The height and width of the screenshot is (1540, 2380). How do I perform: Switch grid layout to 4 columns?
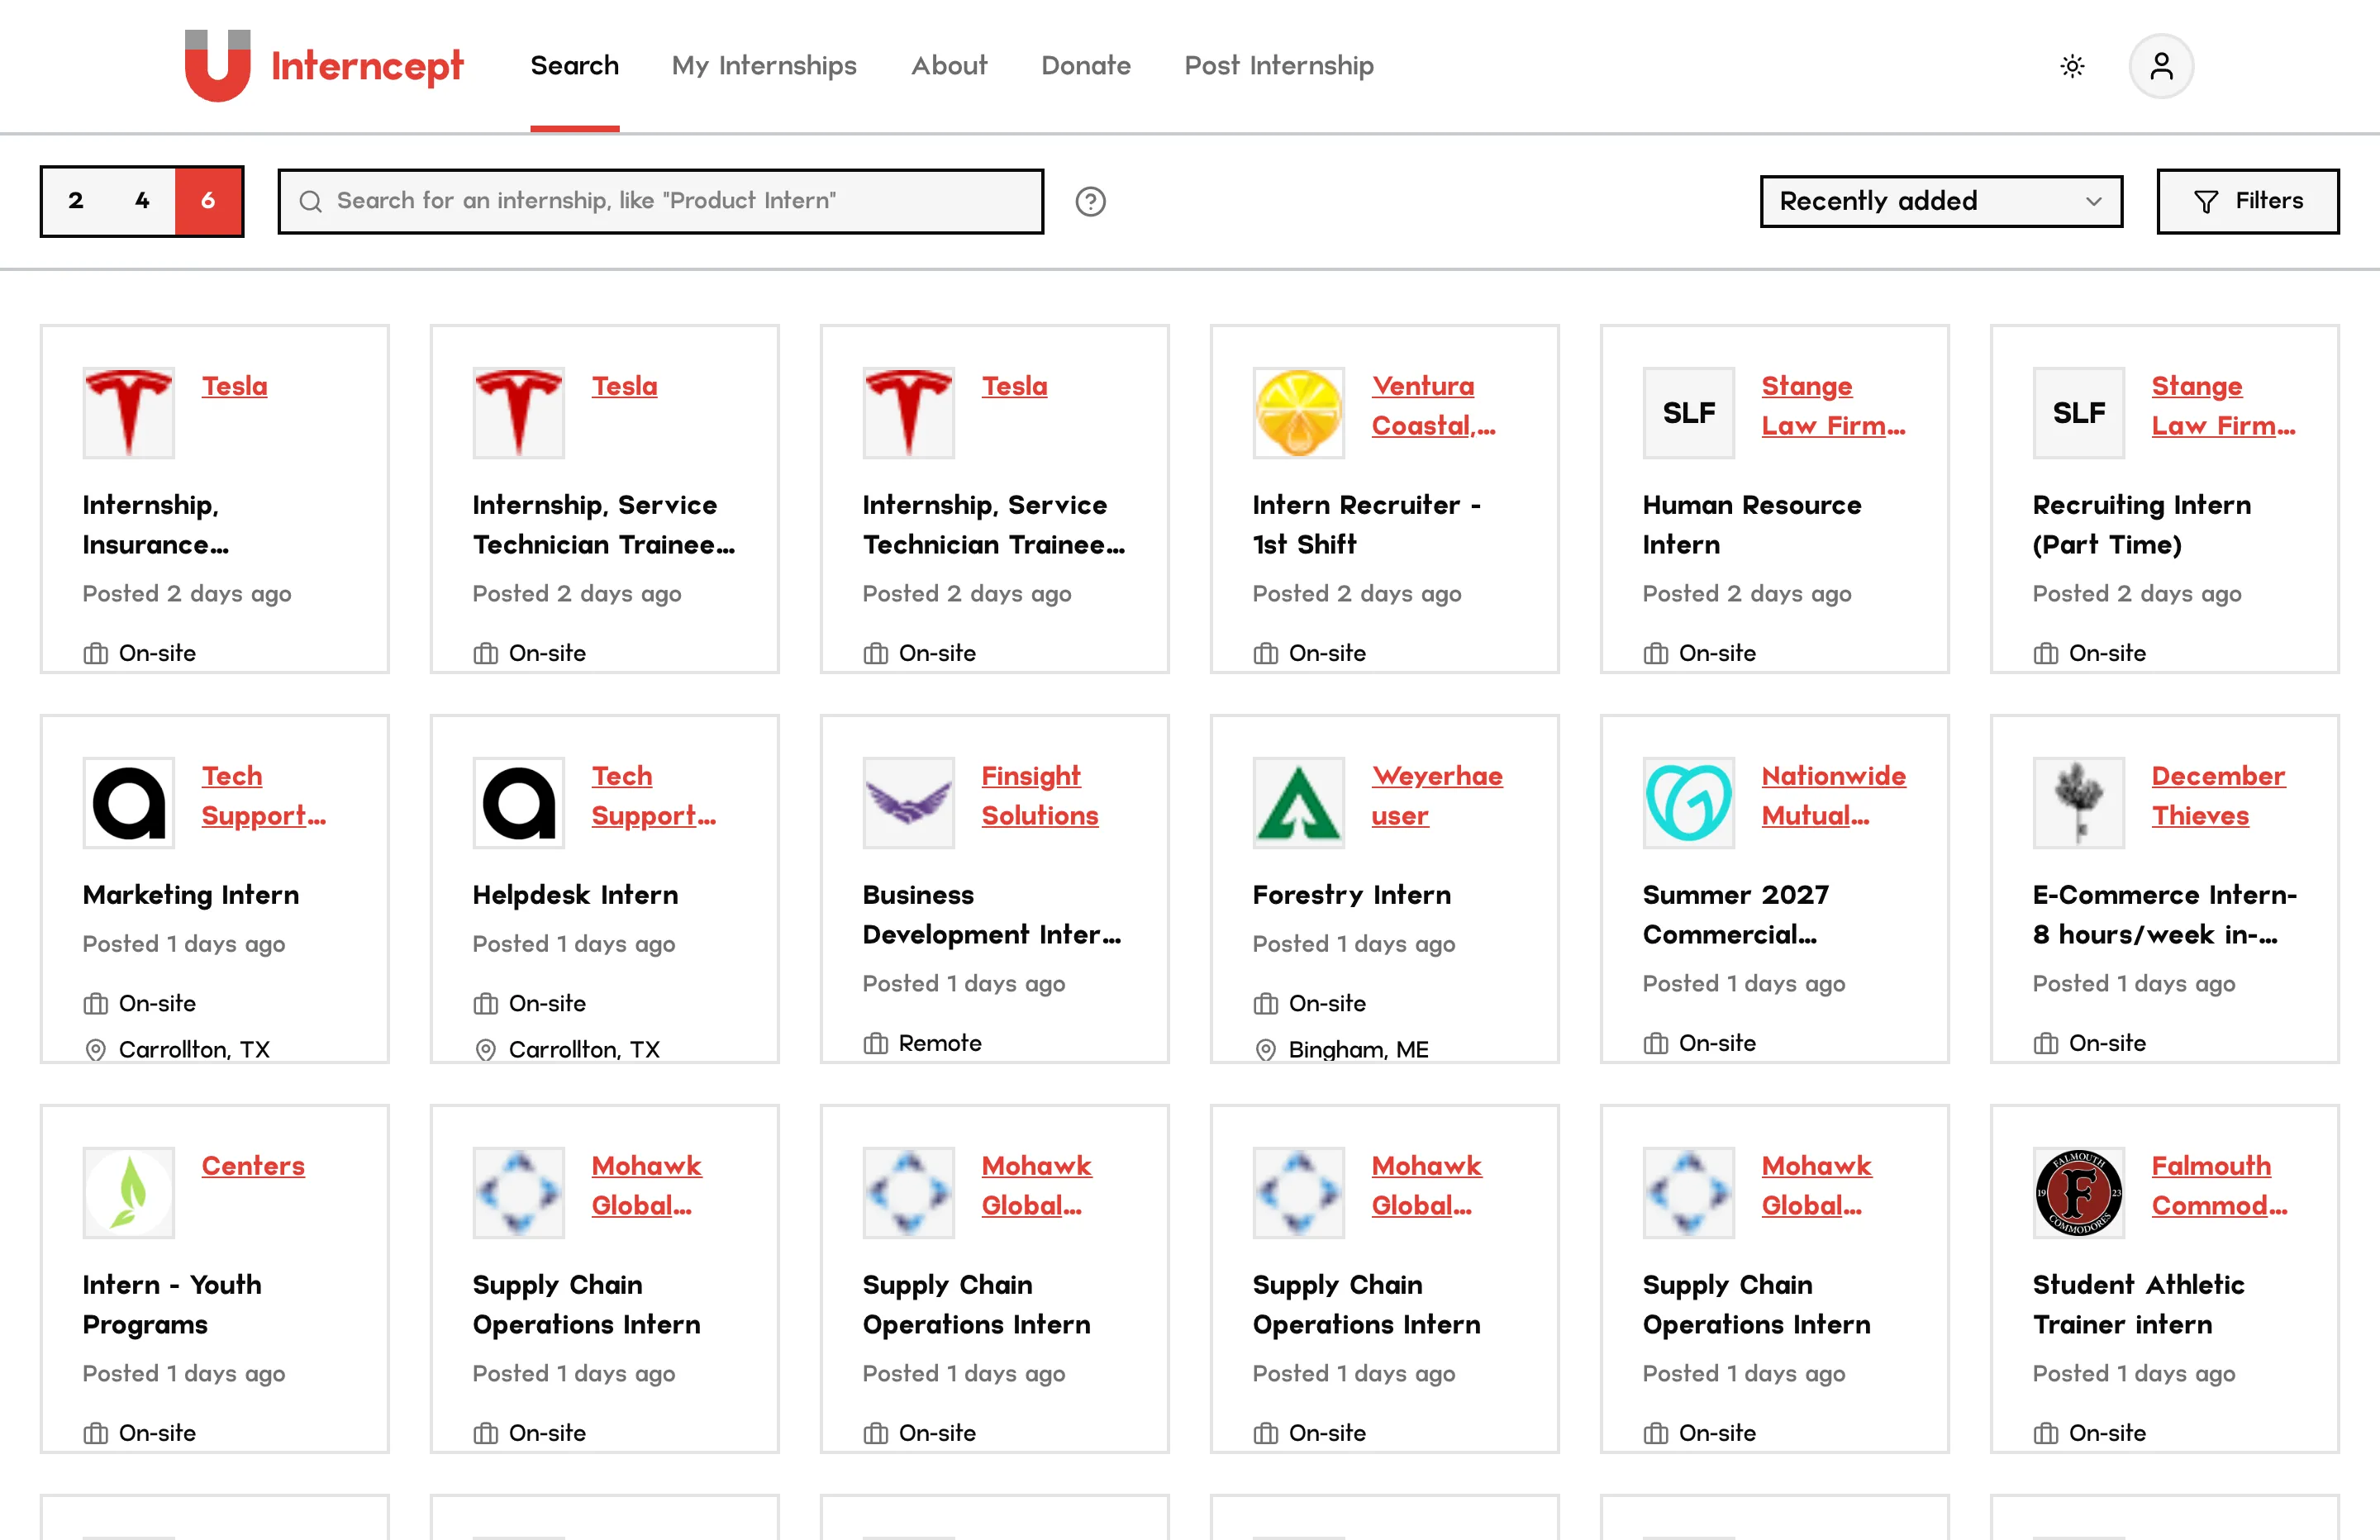pyautogui.click(x=142, y=201)
